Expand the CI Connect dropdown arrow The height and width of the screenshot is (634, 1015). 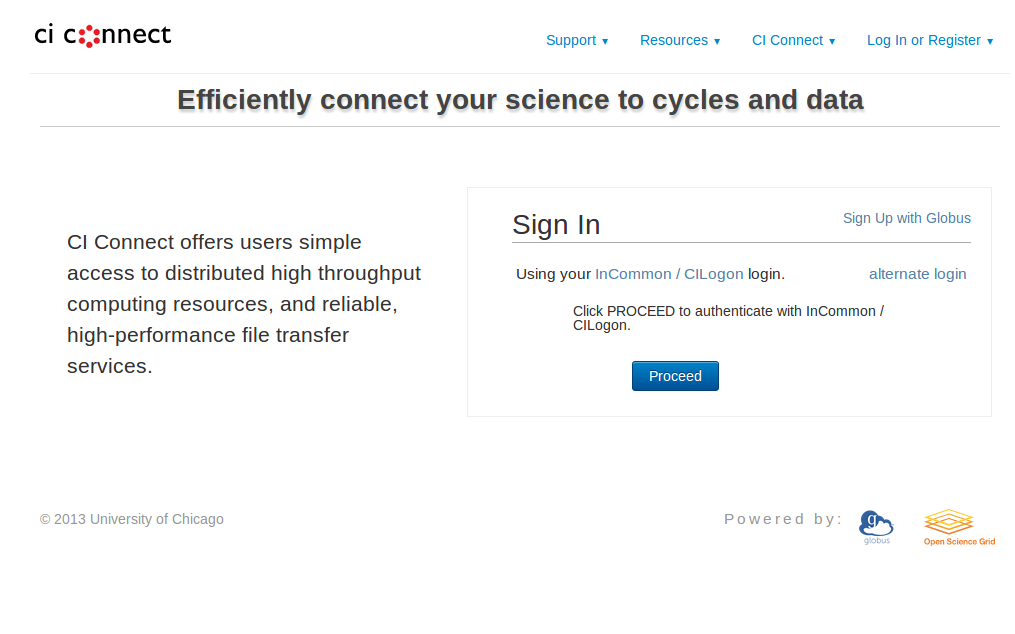(x=832, y=41)
